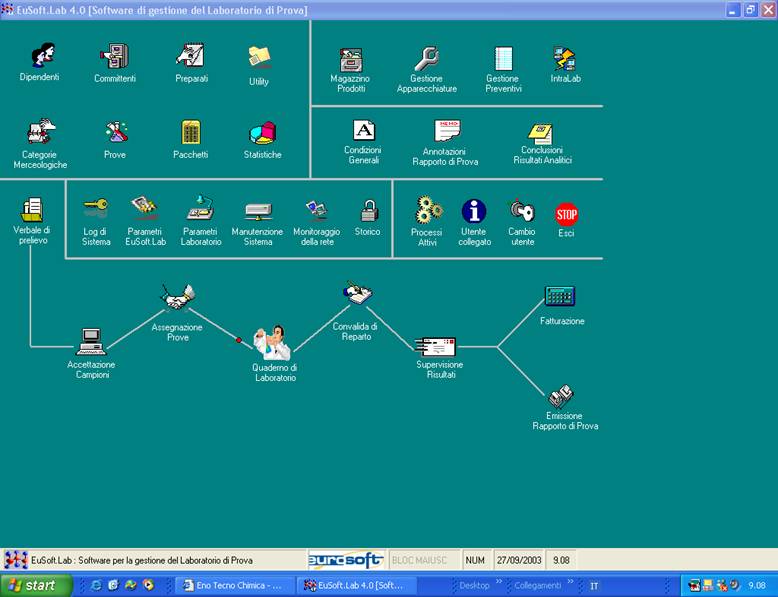Open Log di Sistema key icon
Image resolution: width=778 pixels, height=597 pixels.
(x=96, y=207)
